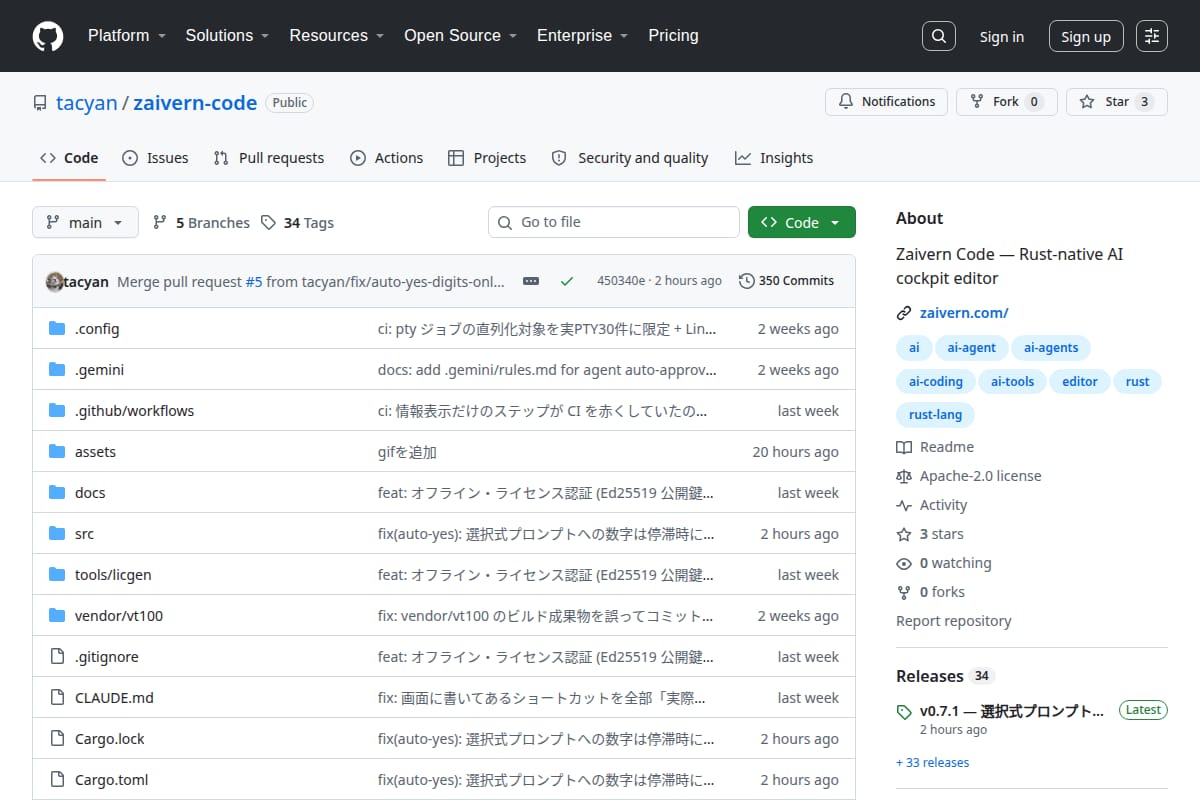The image size is (1200, 800).
Task: Open the main branch dropdown
Action: pos(85,223)
